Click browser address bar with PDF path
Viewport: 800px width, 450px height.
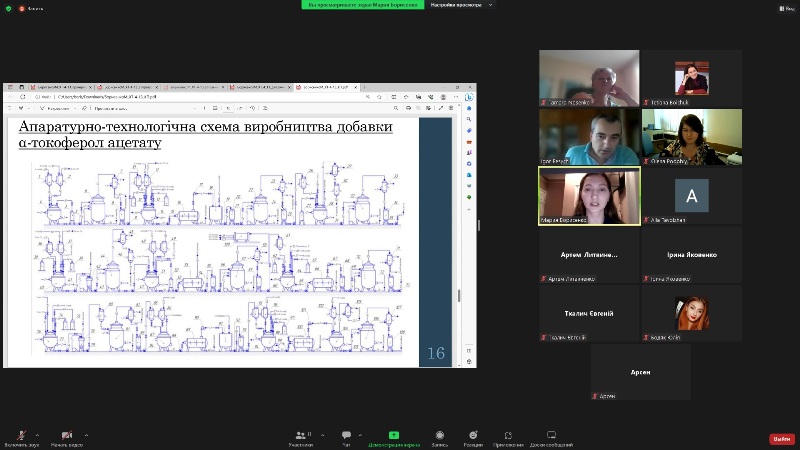(x=199, y=96)
